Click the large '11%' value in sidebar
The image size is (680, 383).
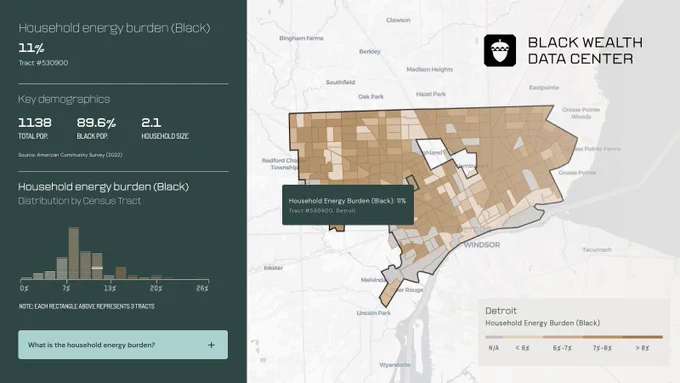tap(31, 48)
